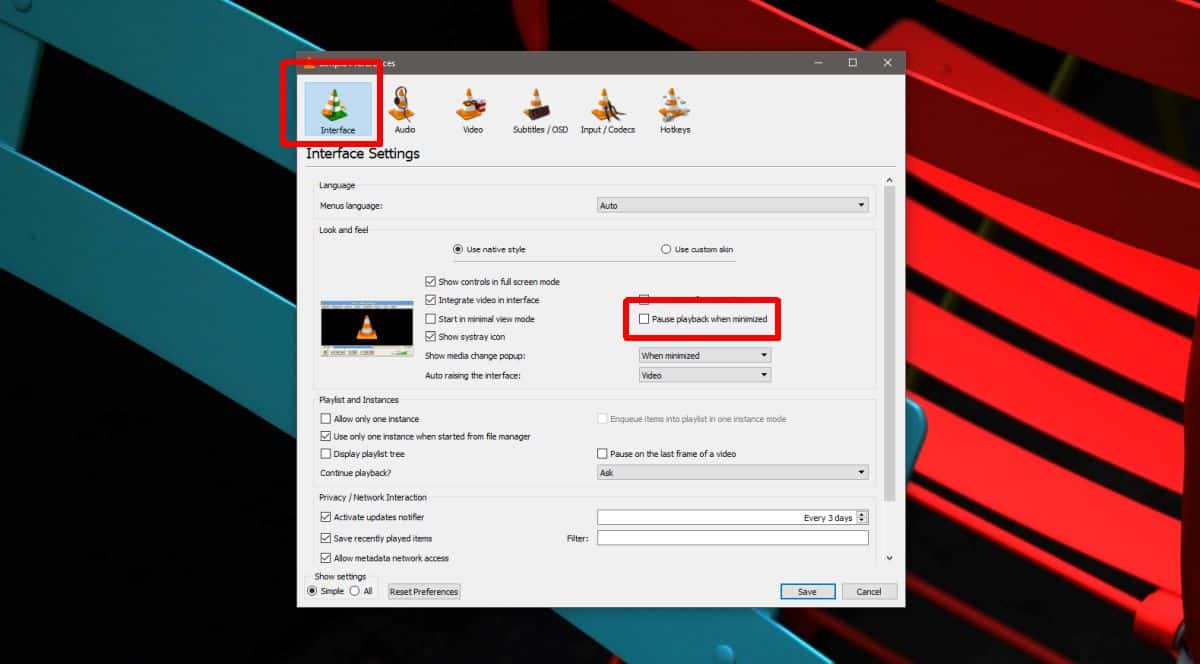Enable Allow only one instance
The height and width of the screenshot is (664, 1200).
369,419
